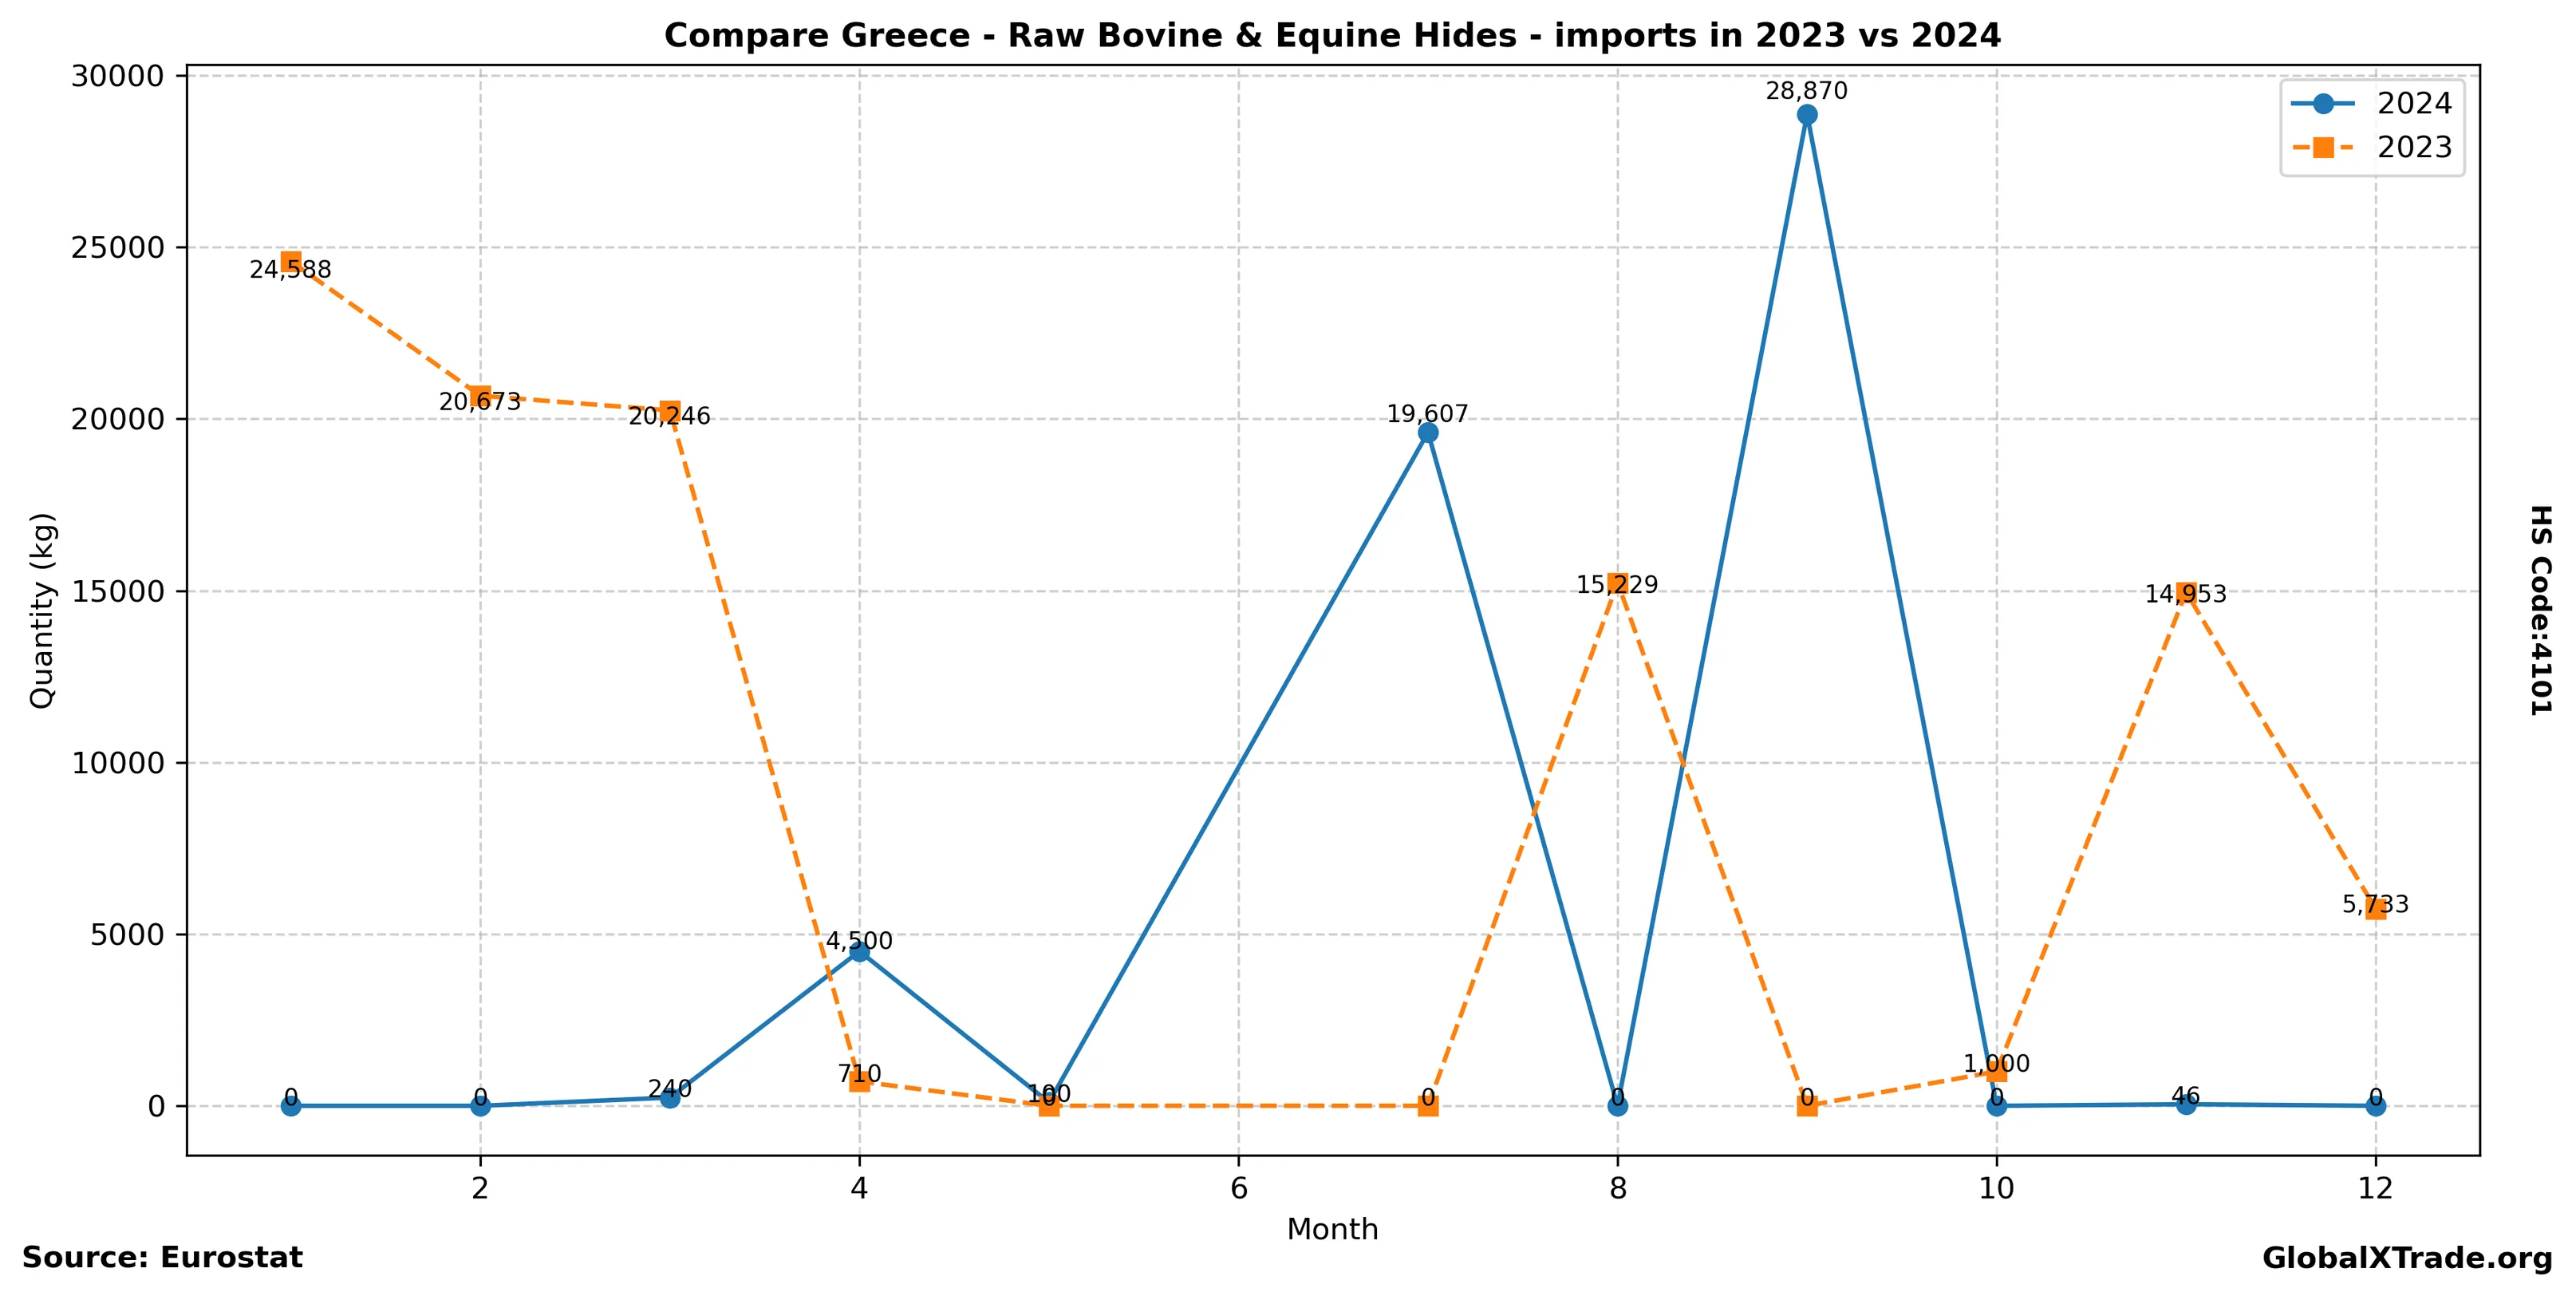Click the 2024 marker labeled 4,500
Image resolution: width=2576 pixels, height=1296 pixels.
coord(859,951)
